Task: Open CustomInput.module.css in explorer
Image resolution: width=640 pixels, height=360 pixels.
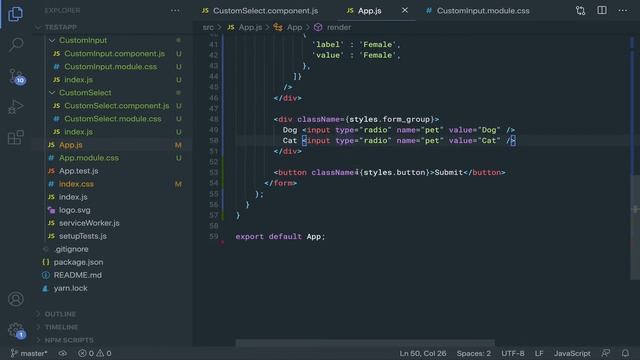Action: tap(110, 67)
